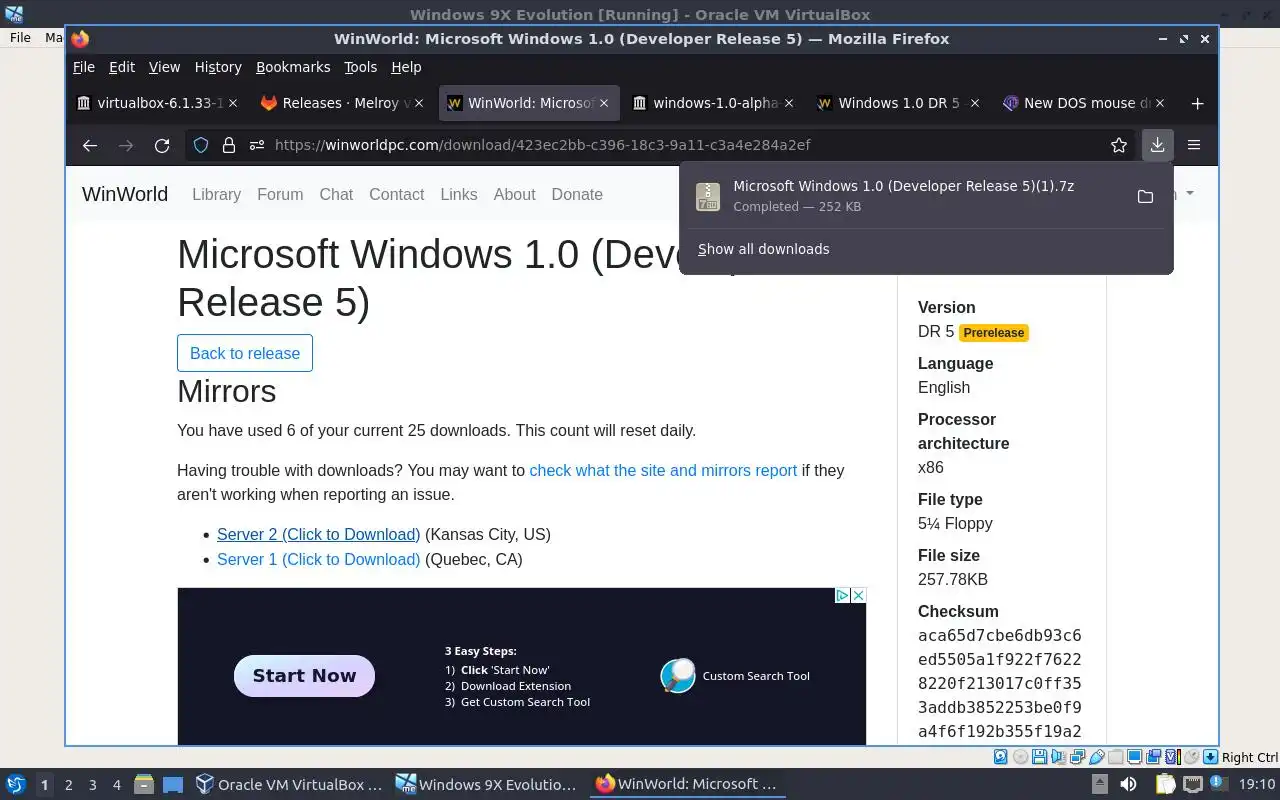The height and width of the screenshot is (800, 1280).
Task: Click VirtualBox display status icon
Action: coord(1135,757)
